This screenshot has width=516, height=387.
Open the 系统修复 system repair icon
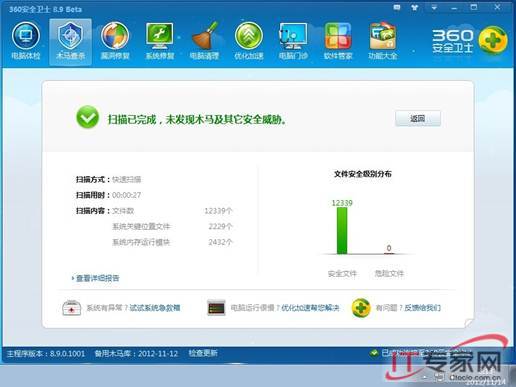pyautogui.click(x=160, y=41)
